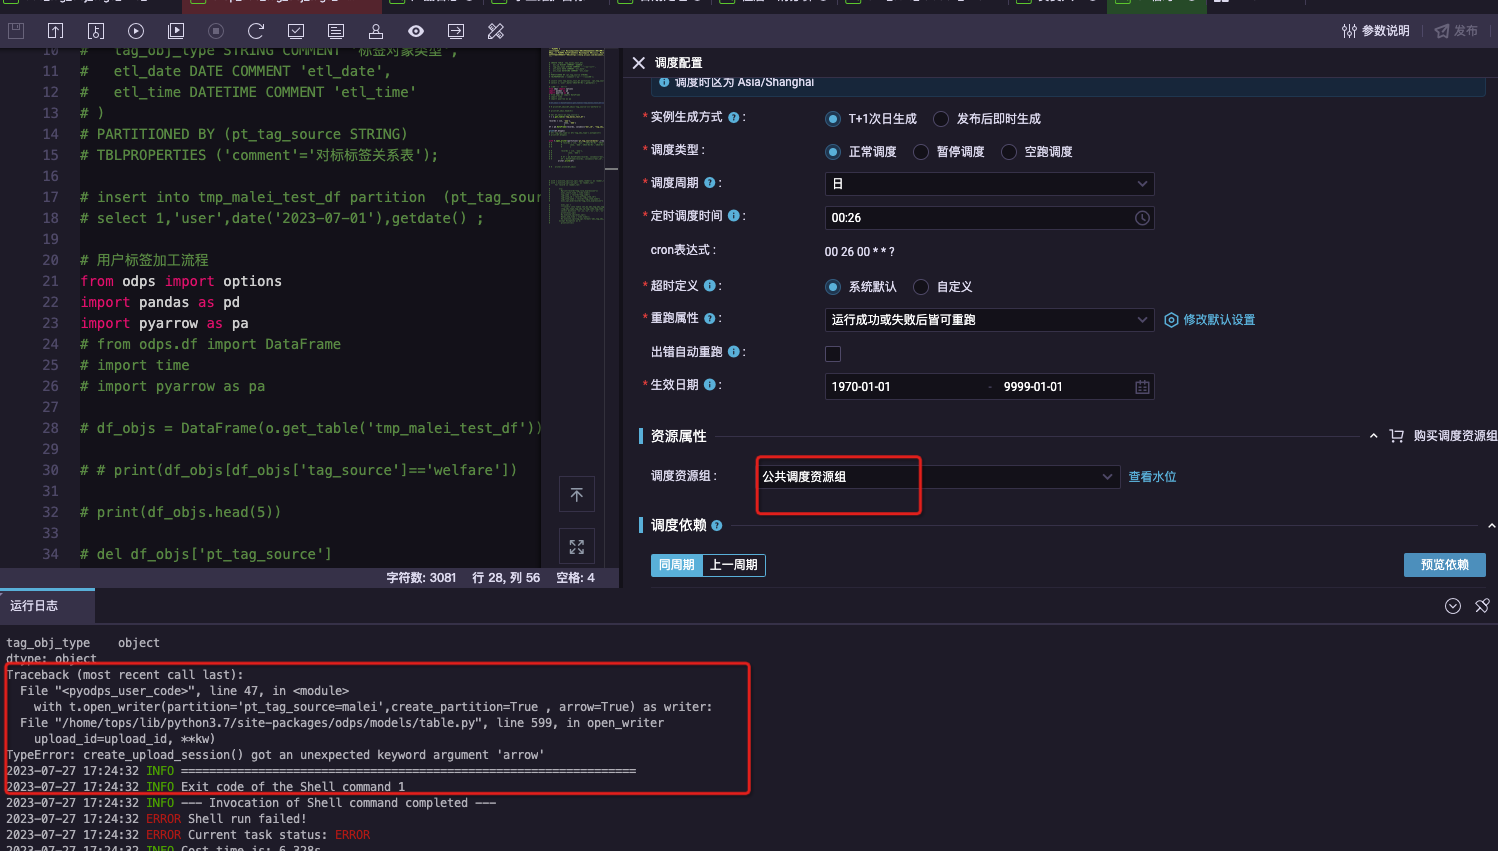Collapse the 调度依赖 section
This screenshot has height=851, width=1498.
1491,525
